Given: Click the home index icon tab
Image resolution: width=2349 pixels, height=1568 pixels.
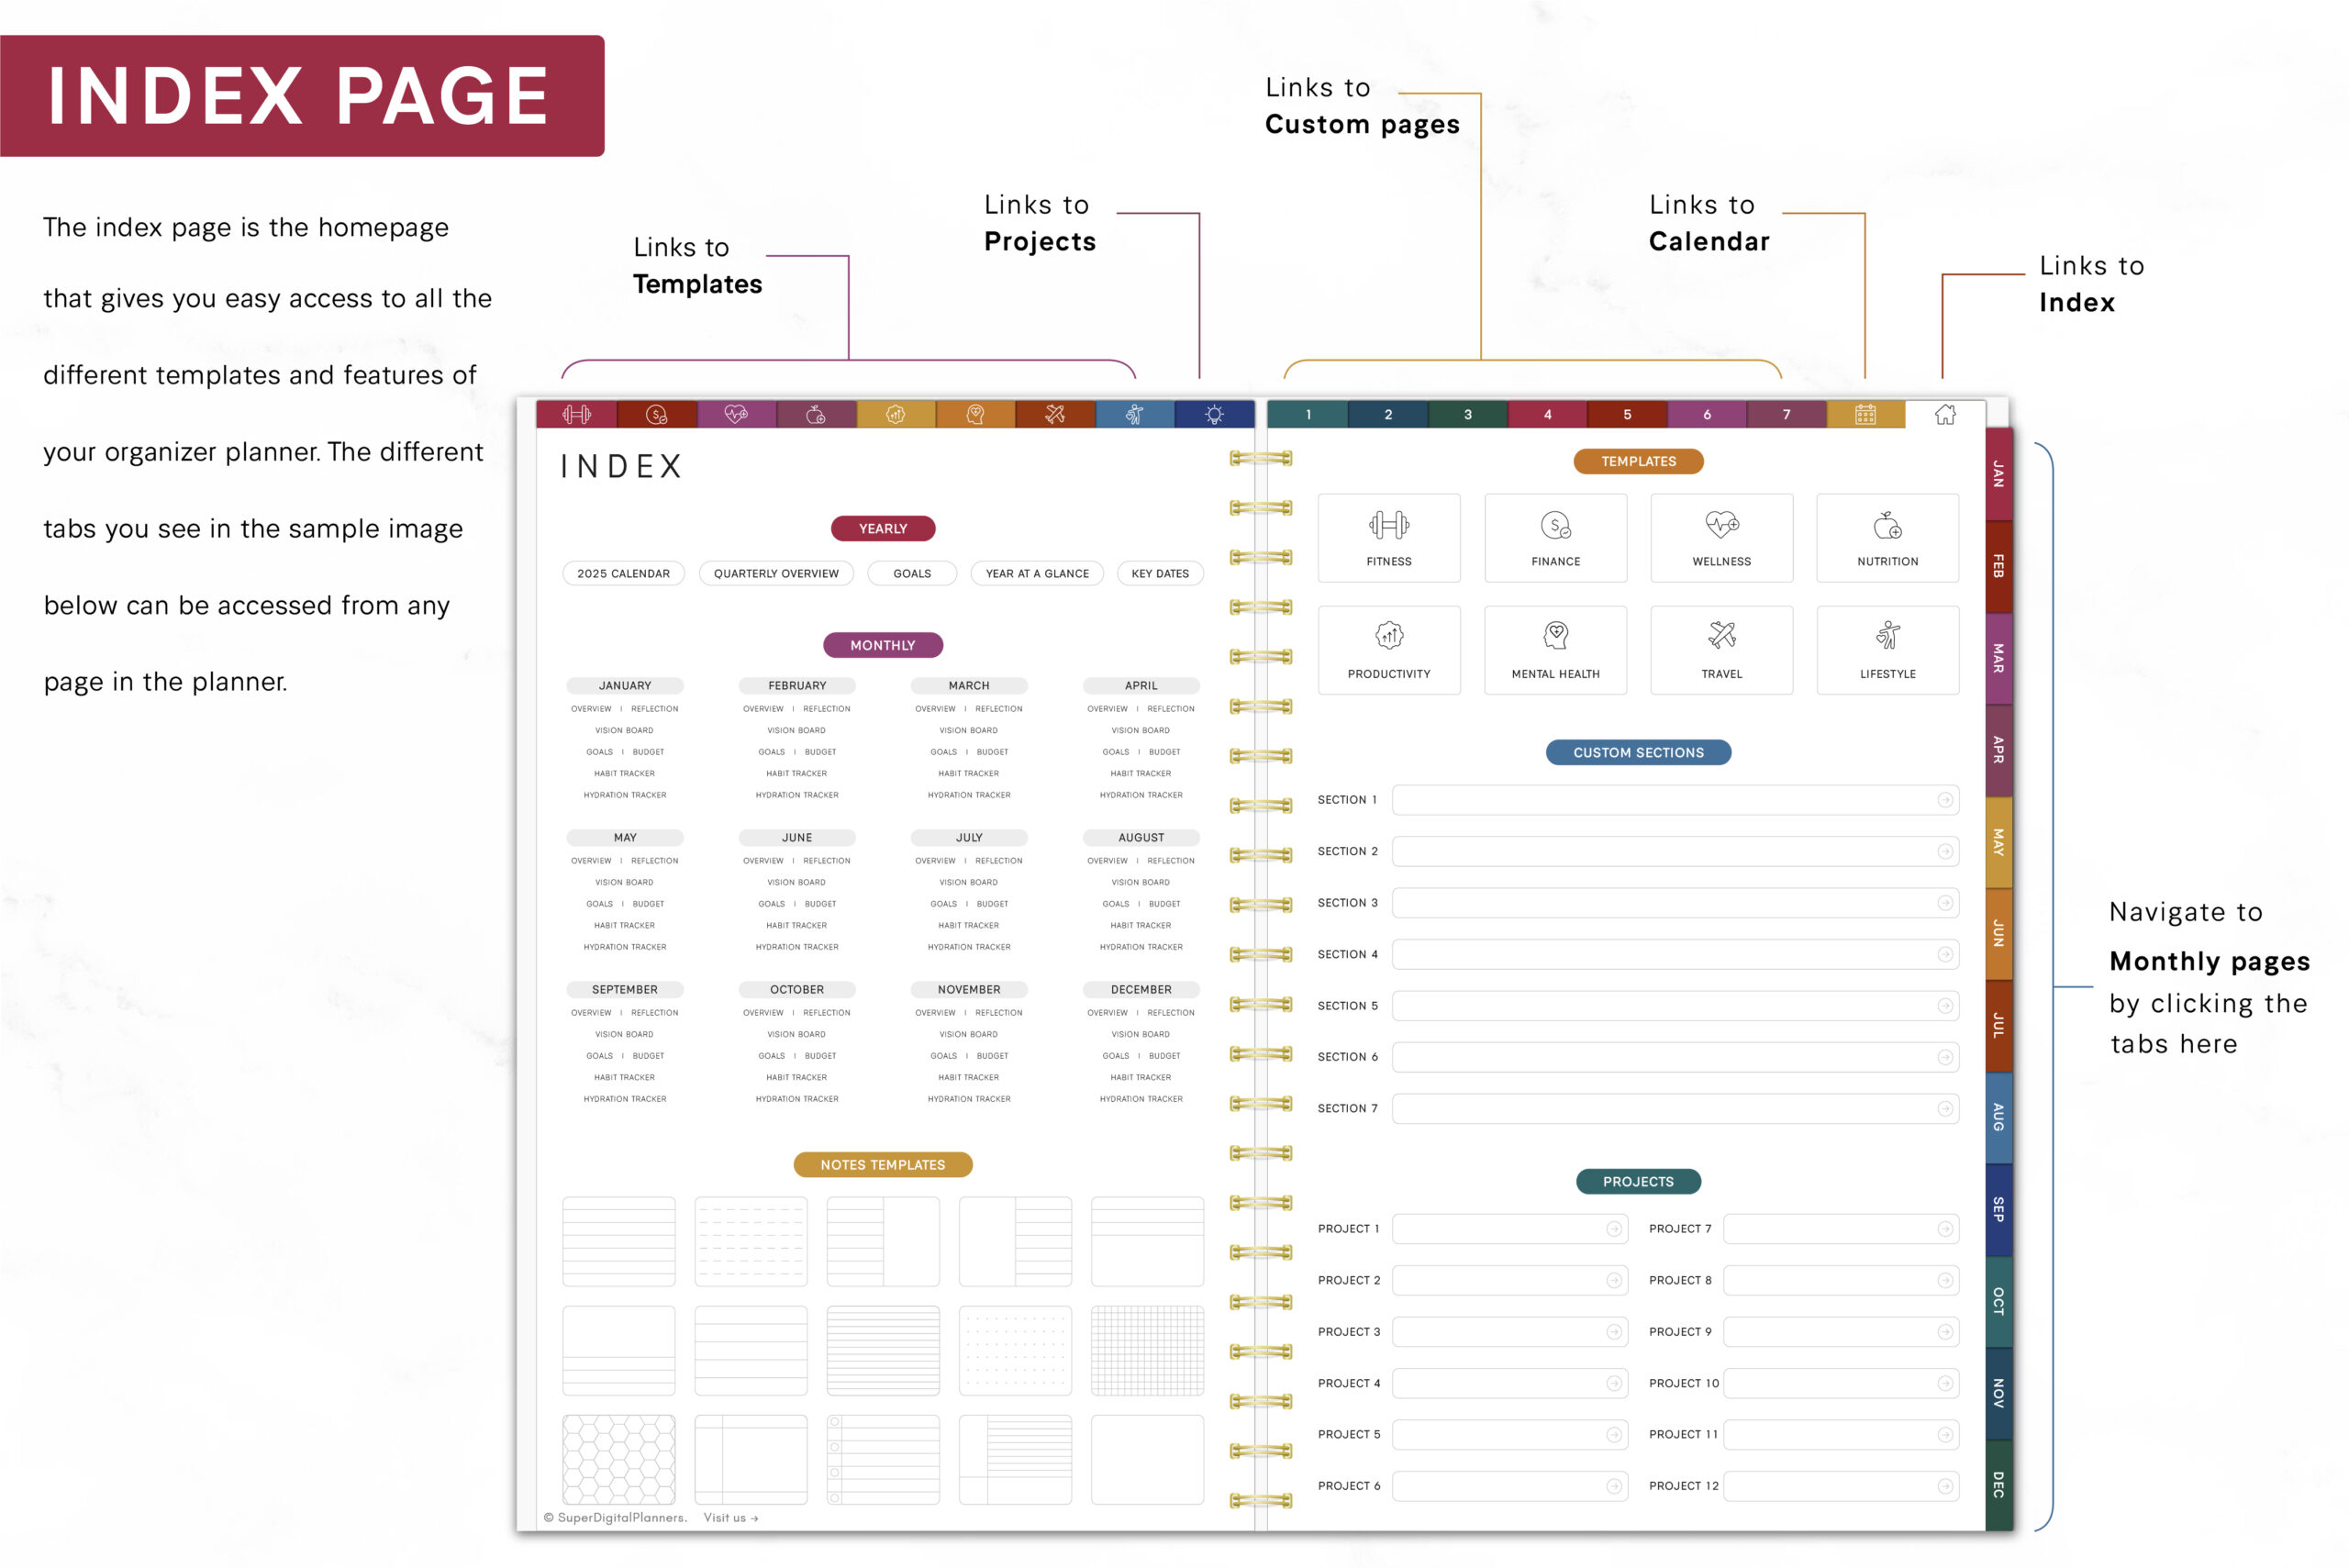Looking at the screenshot, I should (x=1944, y=414).
